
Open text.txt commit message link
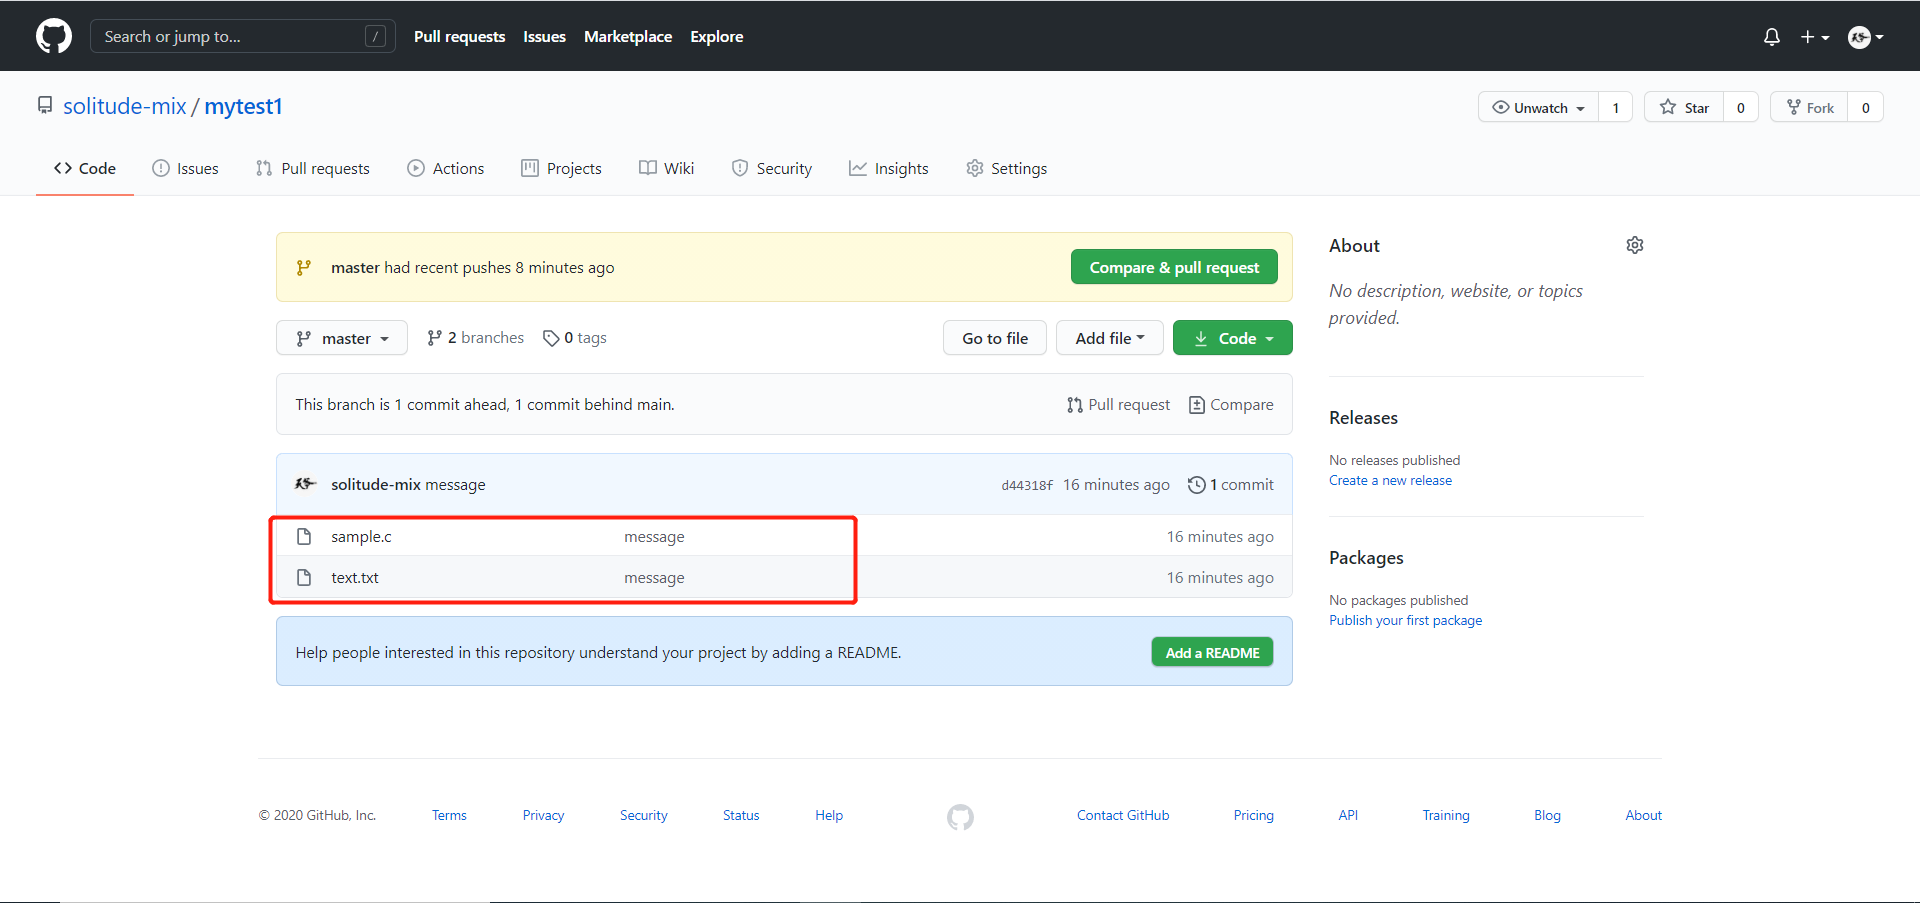[x=654, y=577]
